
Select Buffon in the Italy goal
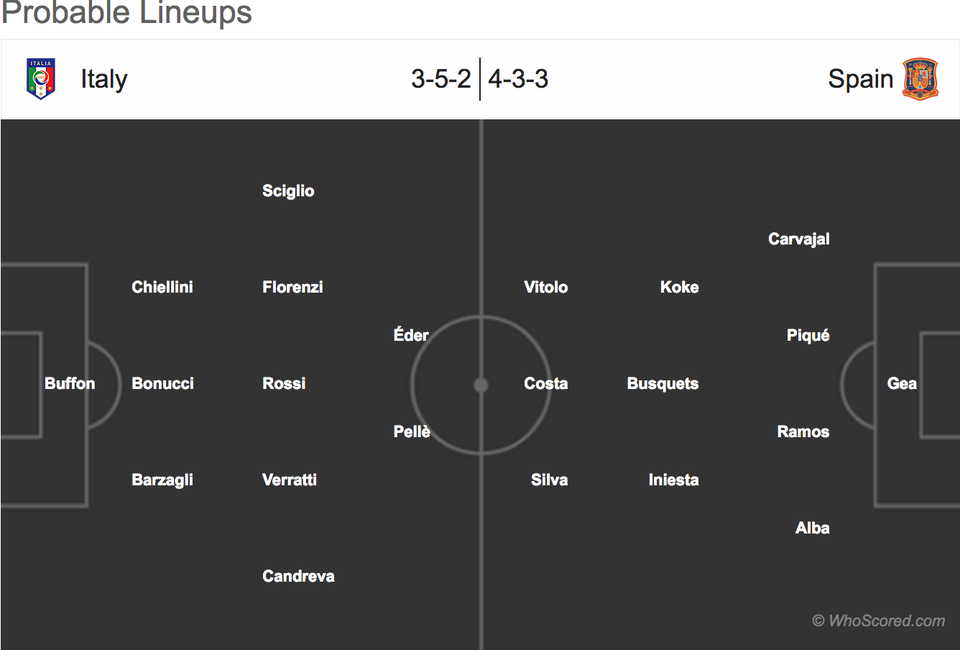(70, 383)
